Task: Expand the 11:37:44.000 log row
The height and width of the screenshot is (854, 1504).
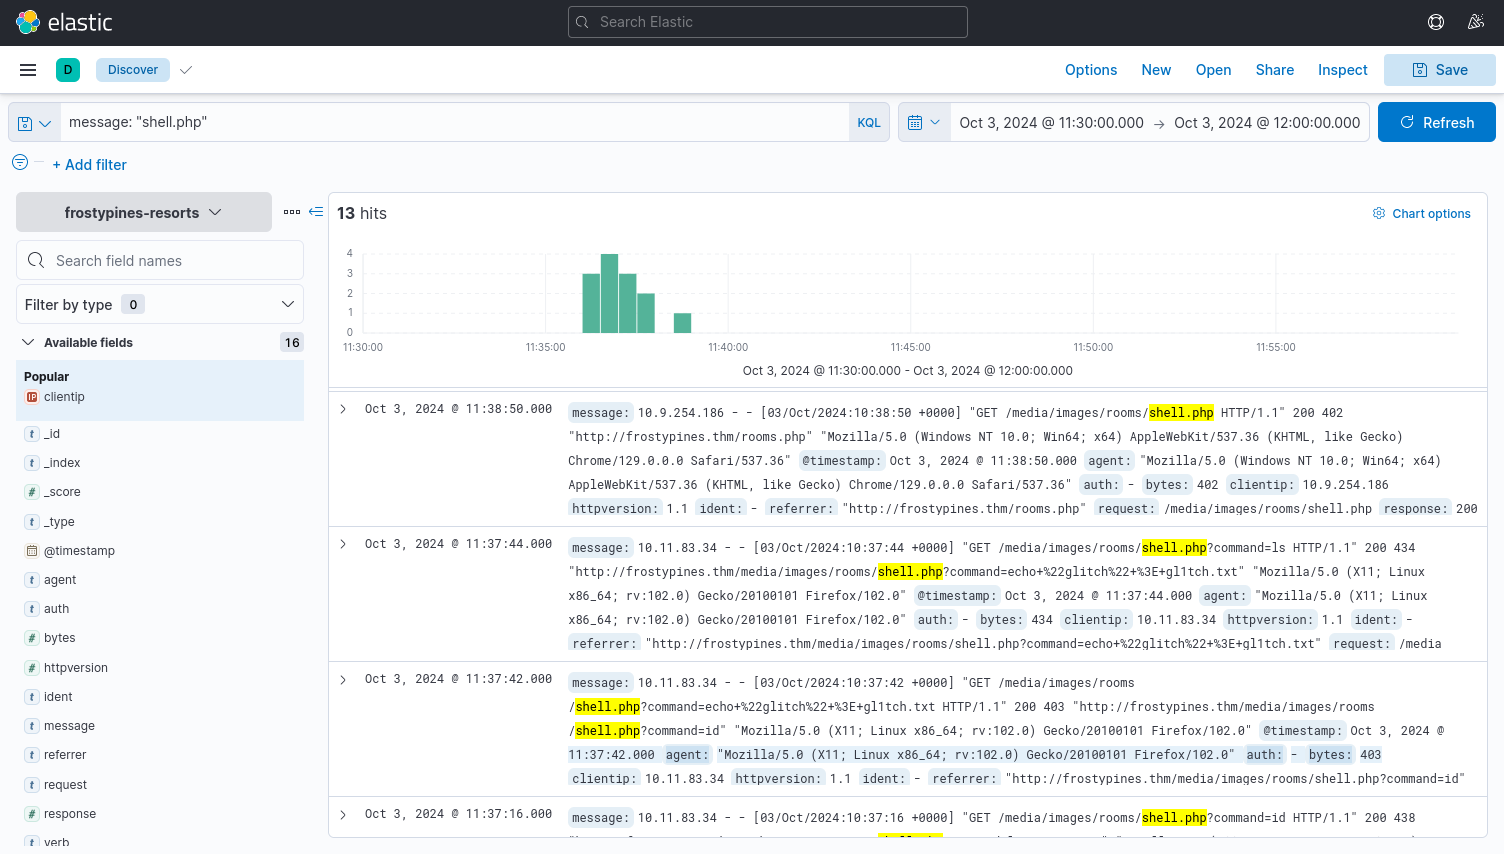Action: pyautogui.click(x=343, y=544)
